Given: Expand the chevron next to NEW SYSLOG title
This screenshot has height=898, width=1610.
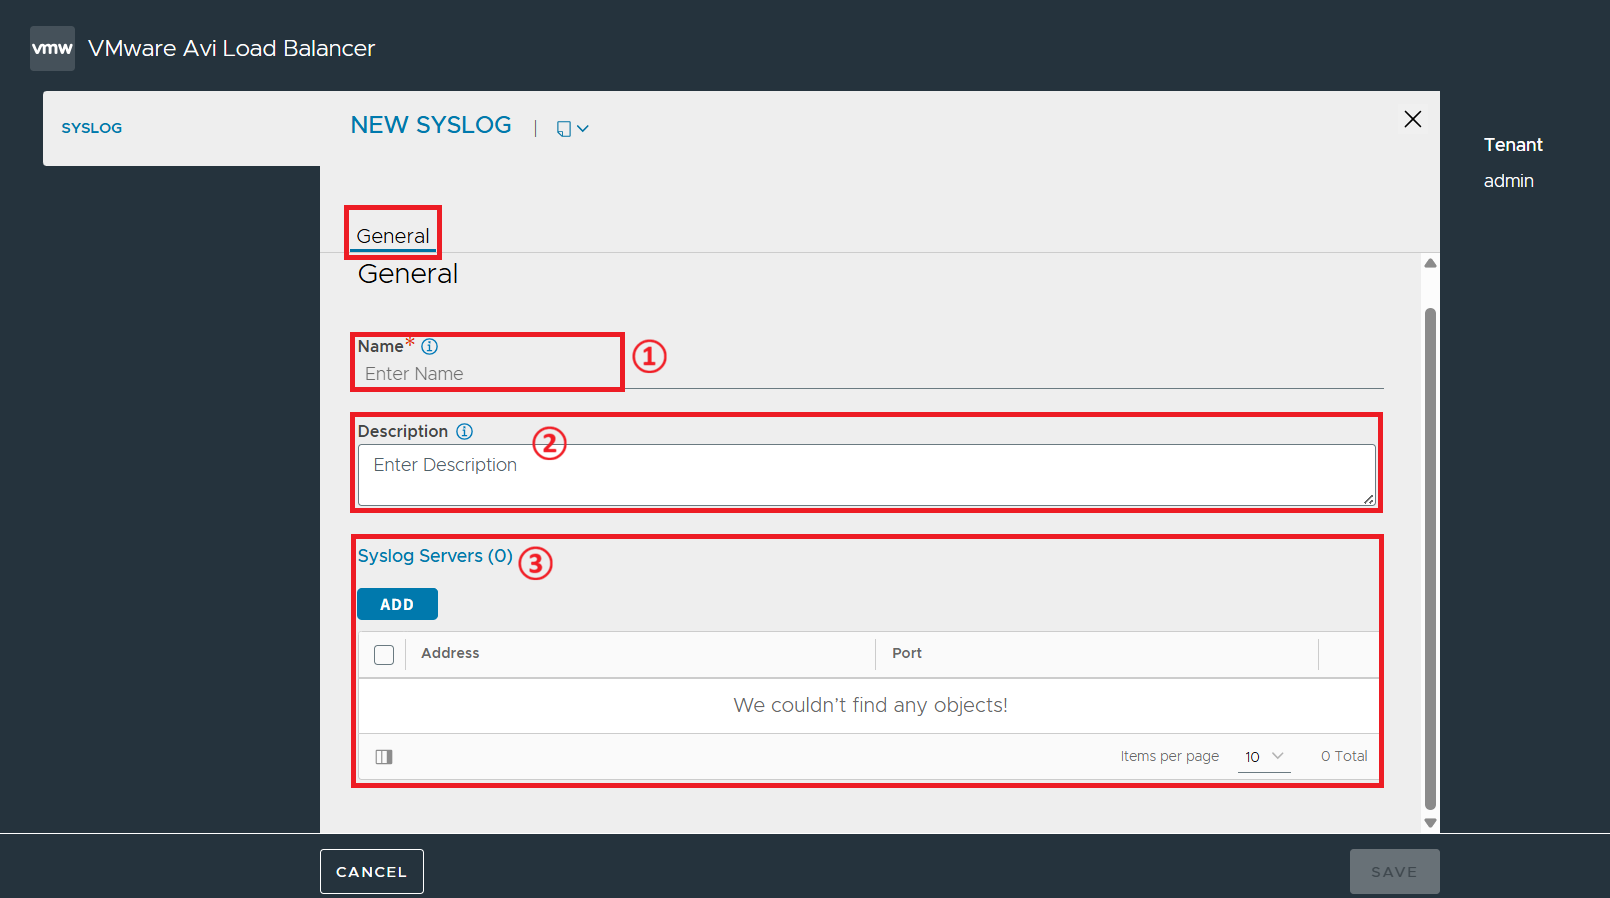Looking at the screenshot, I should pyautogui.click(x=583, y=129).
